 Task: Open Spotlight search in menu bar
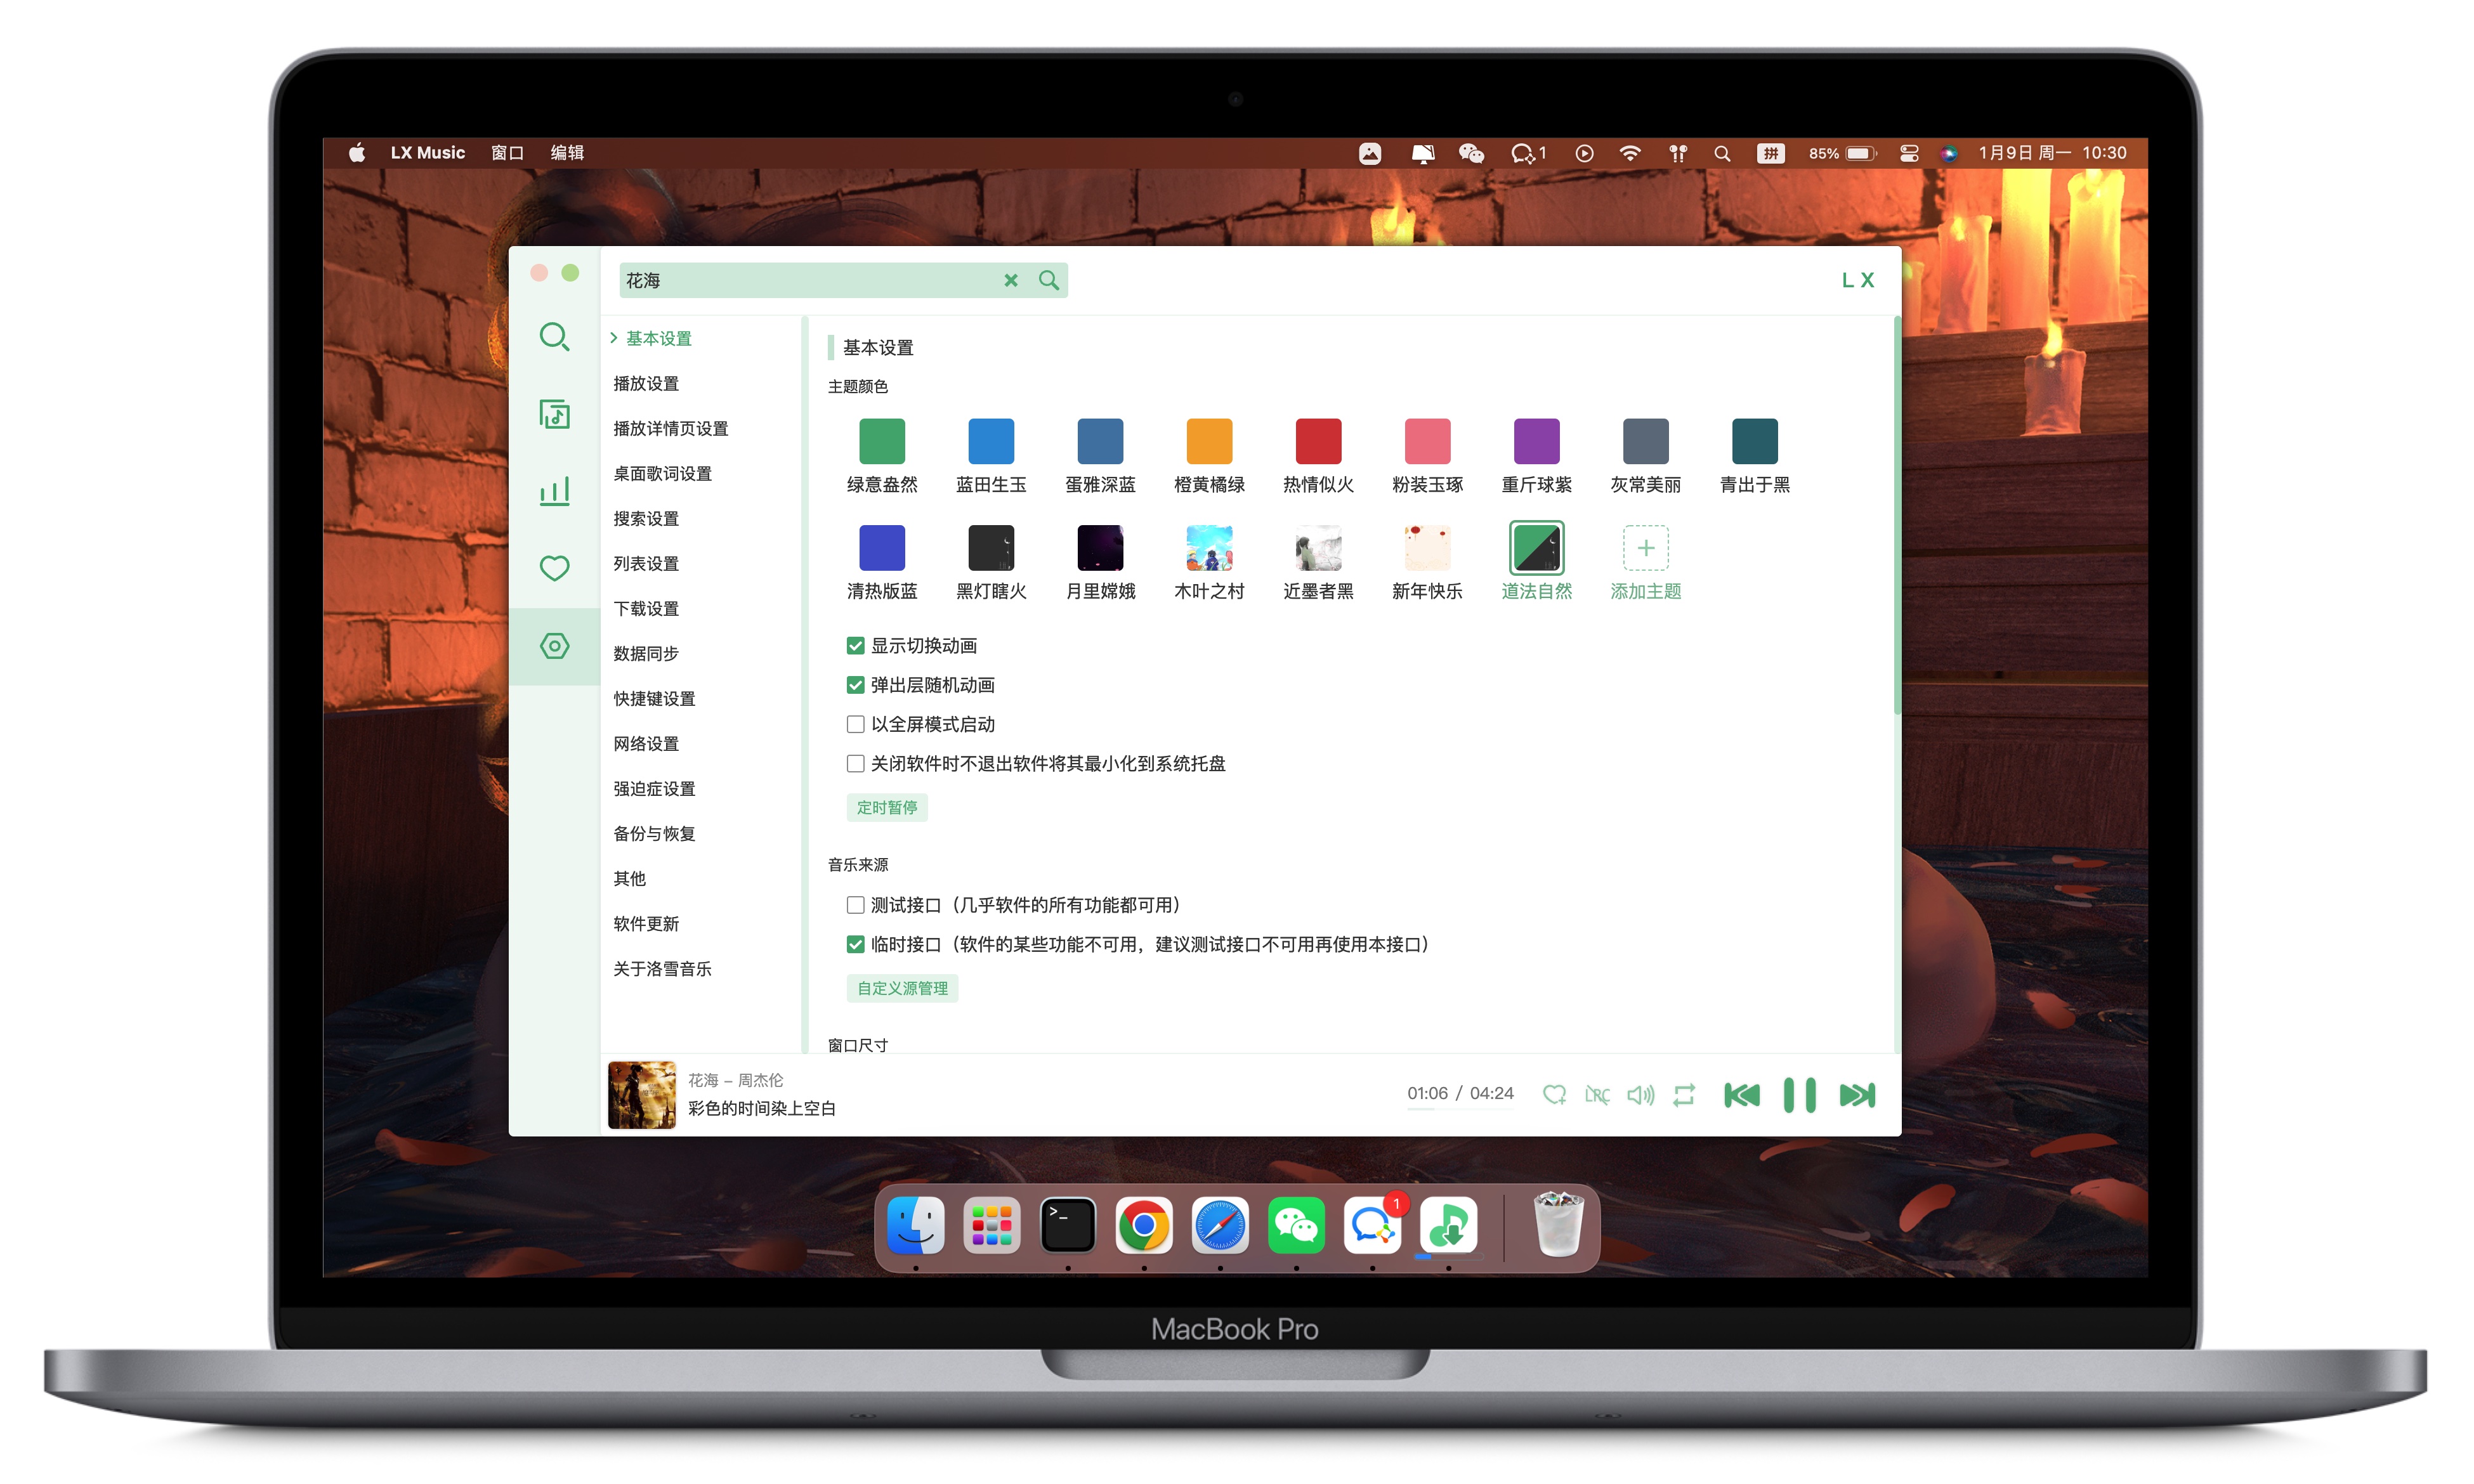pos(1721,153)
